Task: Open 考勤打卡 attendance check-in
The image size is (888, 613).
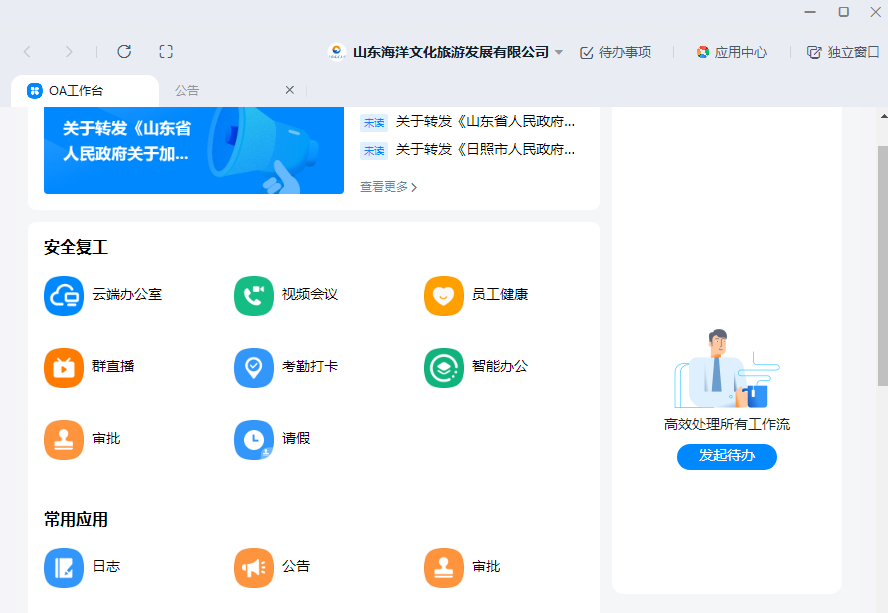Action: (254, 367)
